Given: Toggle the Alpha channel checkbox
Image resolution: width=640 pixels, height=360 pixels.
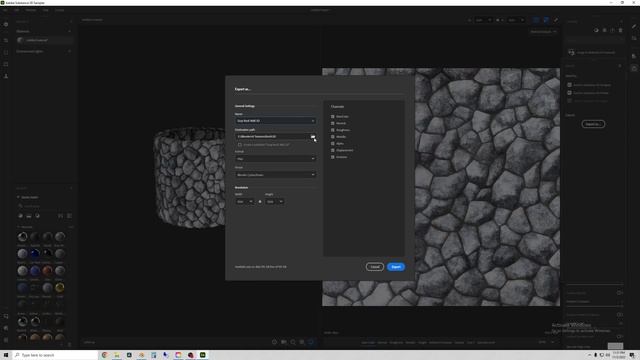Looking at the screenshot, I should tap(333, 144).
